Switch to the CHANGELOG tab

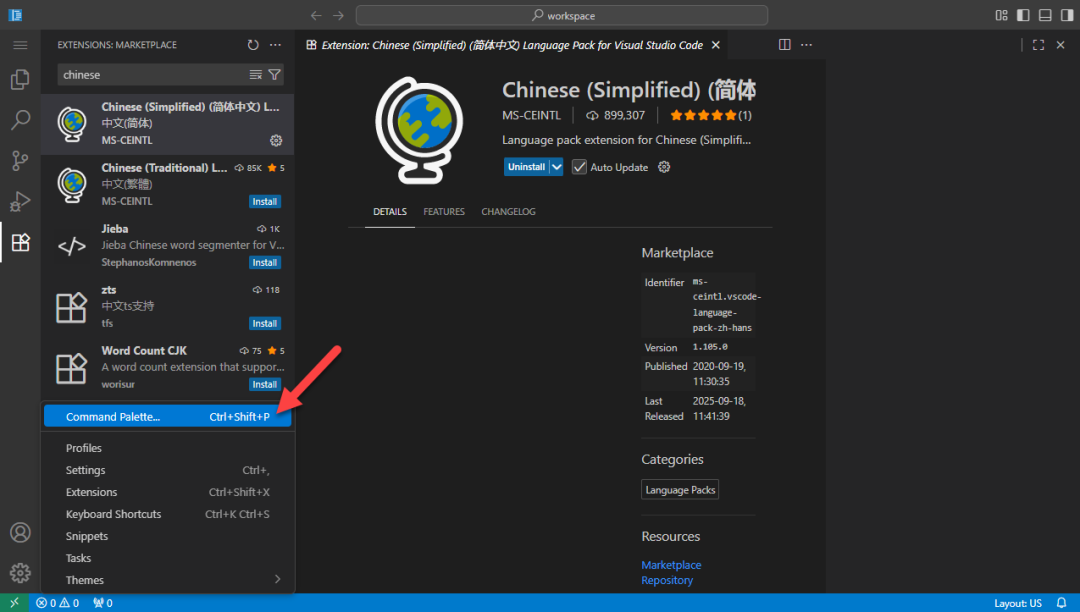(x=508, y=212)
